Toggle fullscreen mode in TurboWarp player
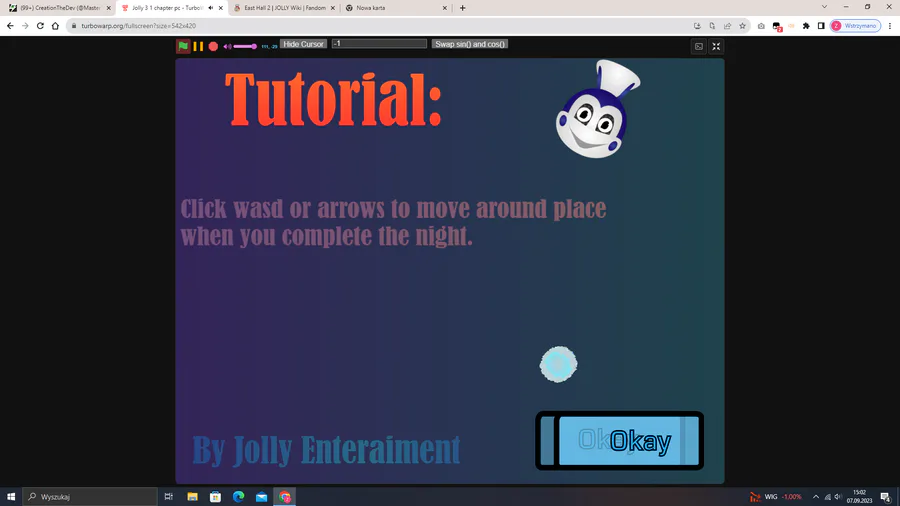 pyautogui.click(x=716, y=46)
